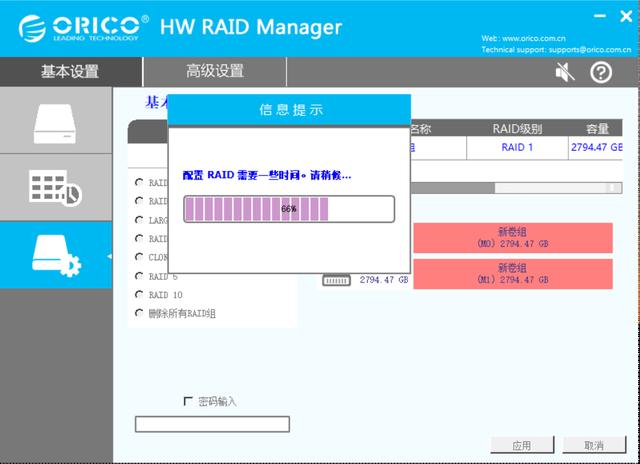The height and width of the screenshot is (464, 640).
Task: Focus the password input field
Action: [x=212, y=424]
